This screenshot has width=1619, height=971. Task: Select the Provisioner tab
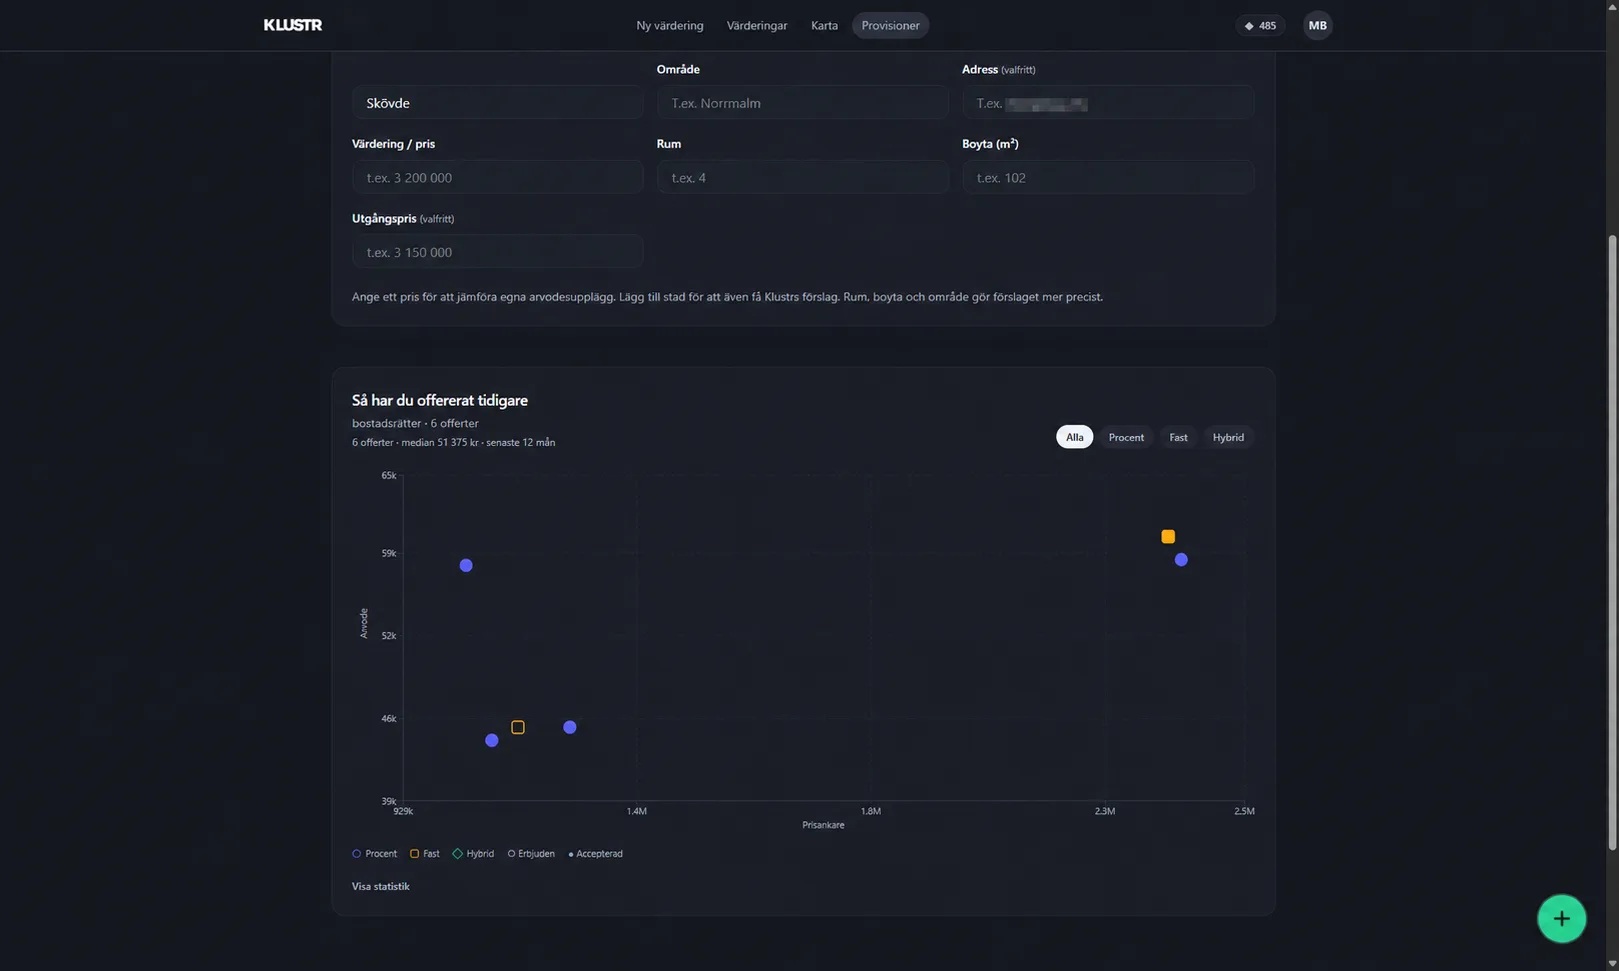[x=890, y=26]
